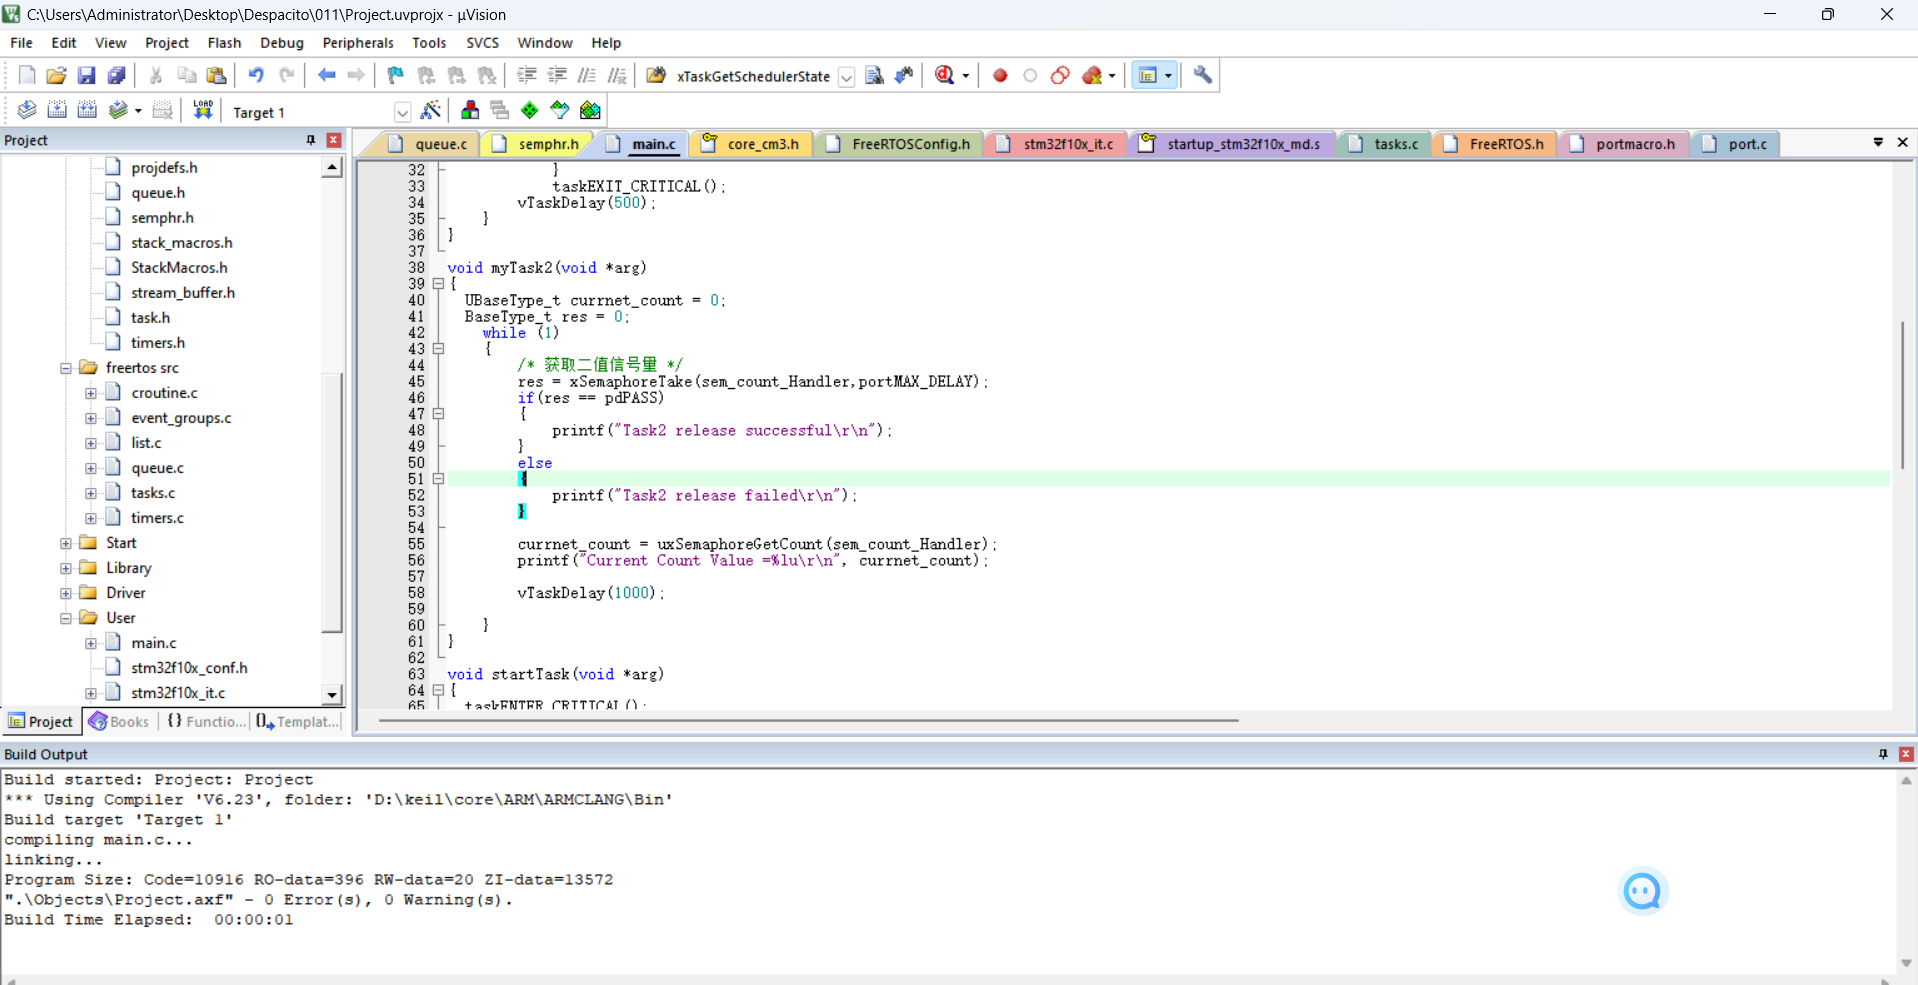Open Options for Target with the magic wand icon

click(x=431, y=110)
